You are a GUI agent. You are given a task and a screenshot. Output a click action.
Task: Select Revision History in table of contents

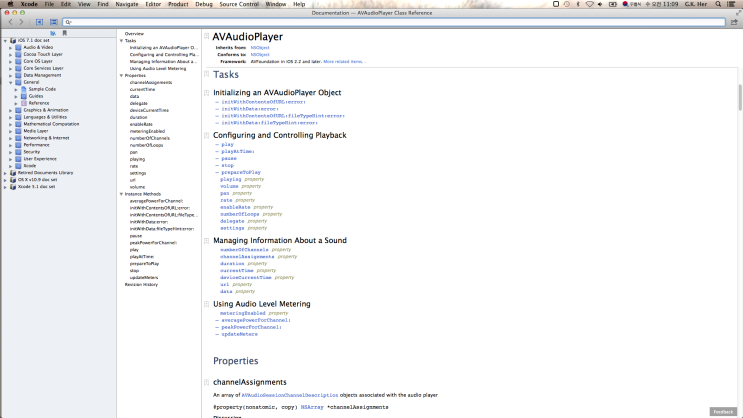141,284
